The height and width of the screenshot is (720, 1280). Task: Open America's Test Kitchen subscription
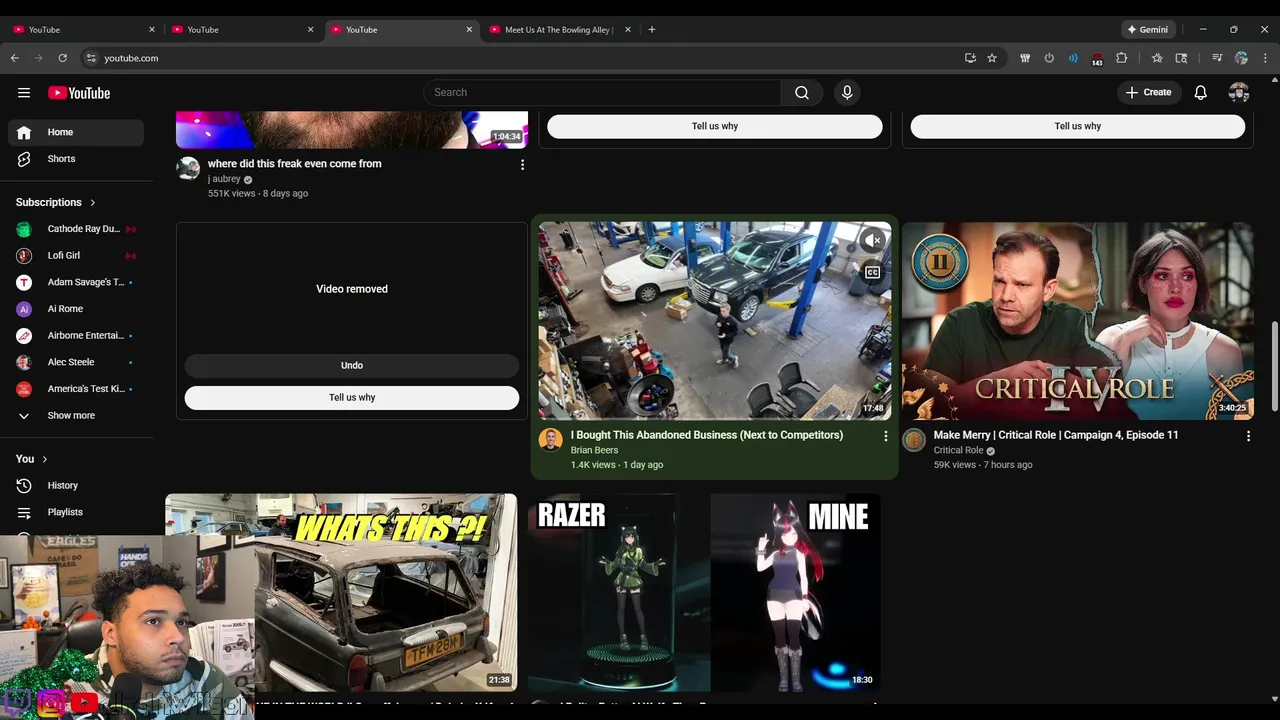76,388
